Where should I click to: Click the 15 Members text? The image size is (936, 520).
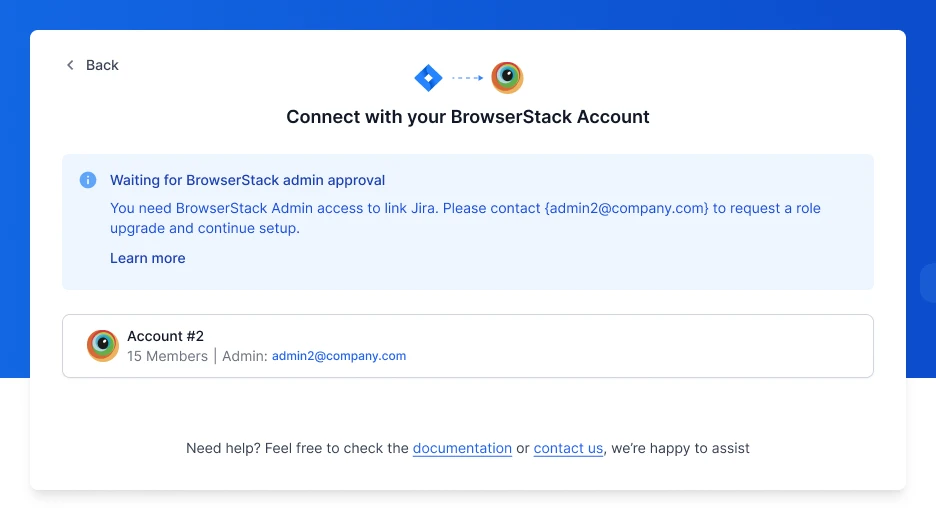(x=167, y=356)
